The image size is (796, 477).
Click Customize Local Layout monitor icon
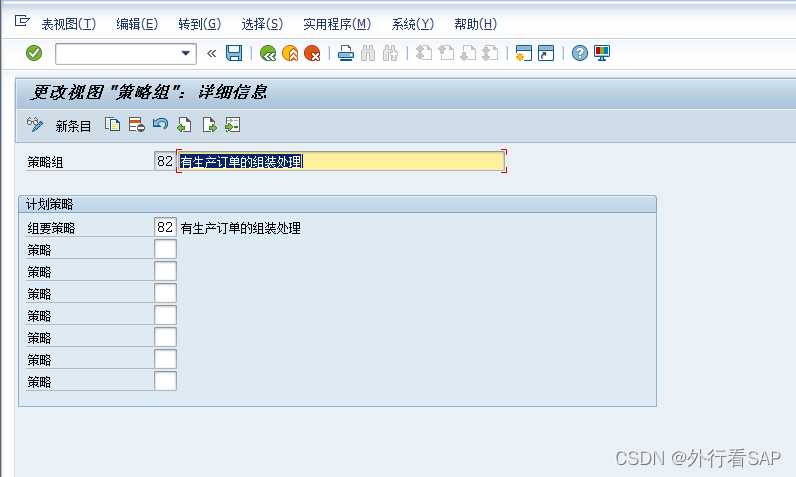[x=602, y=53]
